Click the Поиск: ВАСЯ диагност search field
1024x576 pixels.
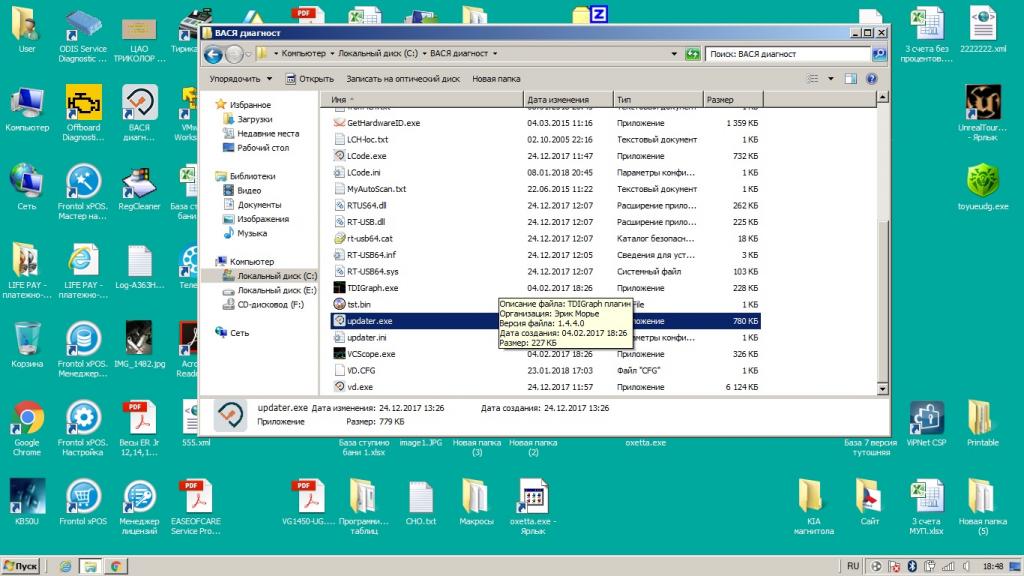coord(788,54)
